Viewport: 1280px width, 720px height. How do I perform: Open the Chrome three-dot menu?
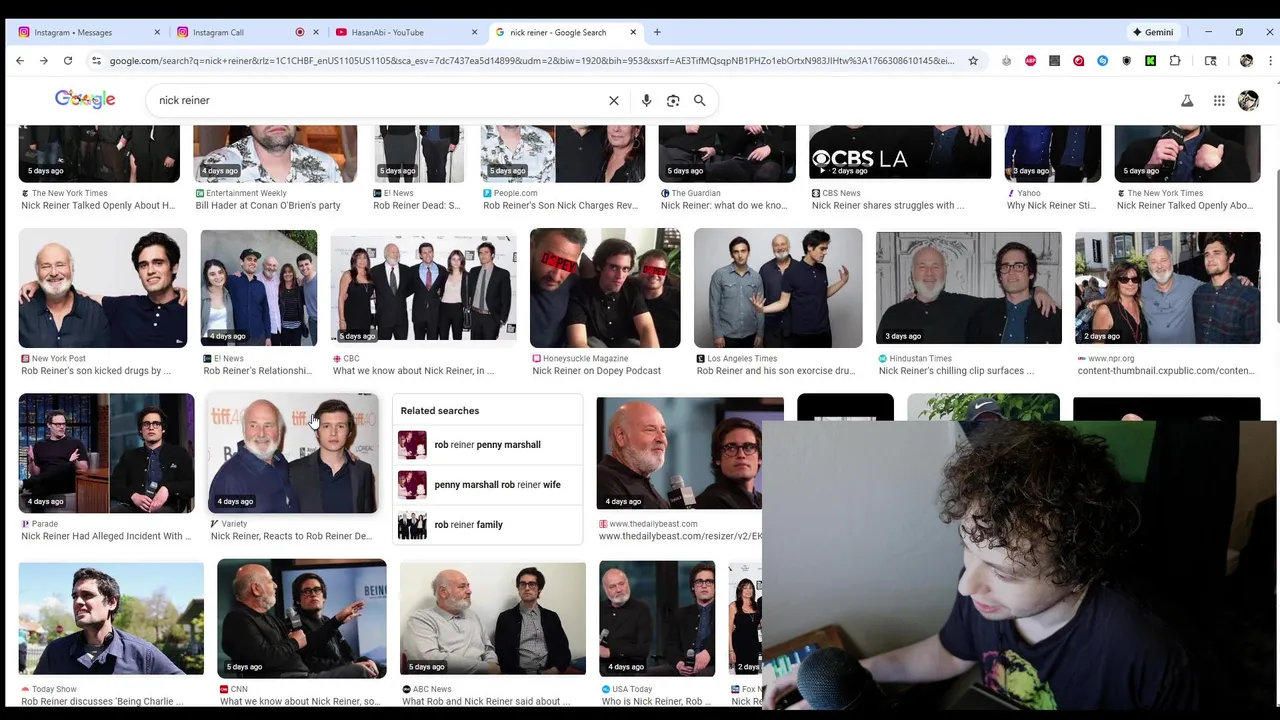[1270, 61]
